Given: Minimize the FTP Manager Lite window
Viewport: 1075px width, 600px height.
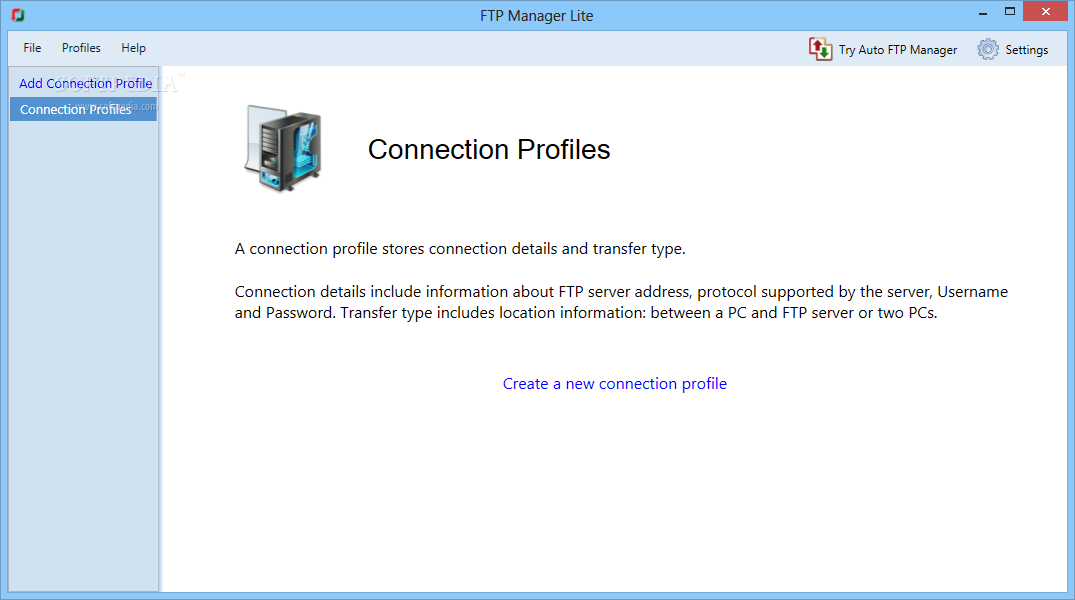Looking at the screenshot, I should 982,12.
